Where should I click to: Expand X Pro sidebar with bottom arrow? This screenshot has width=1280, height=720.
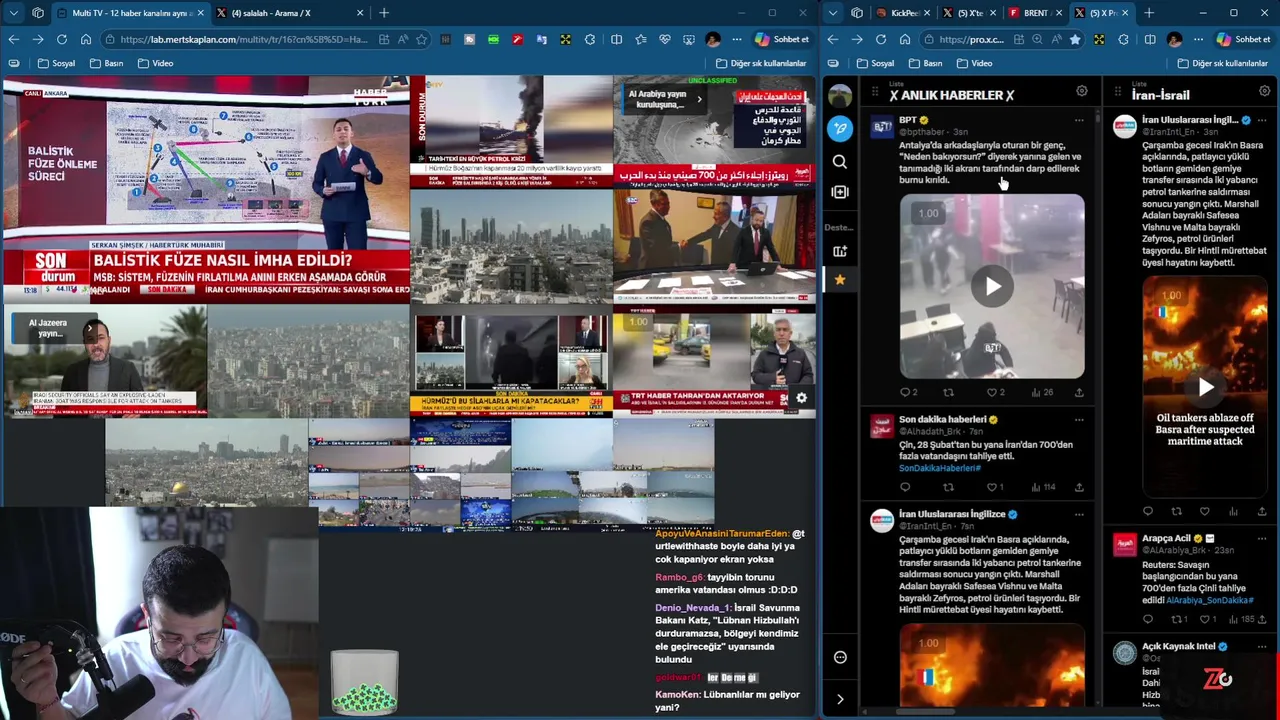click(x=840, y=699)
